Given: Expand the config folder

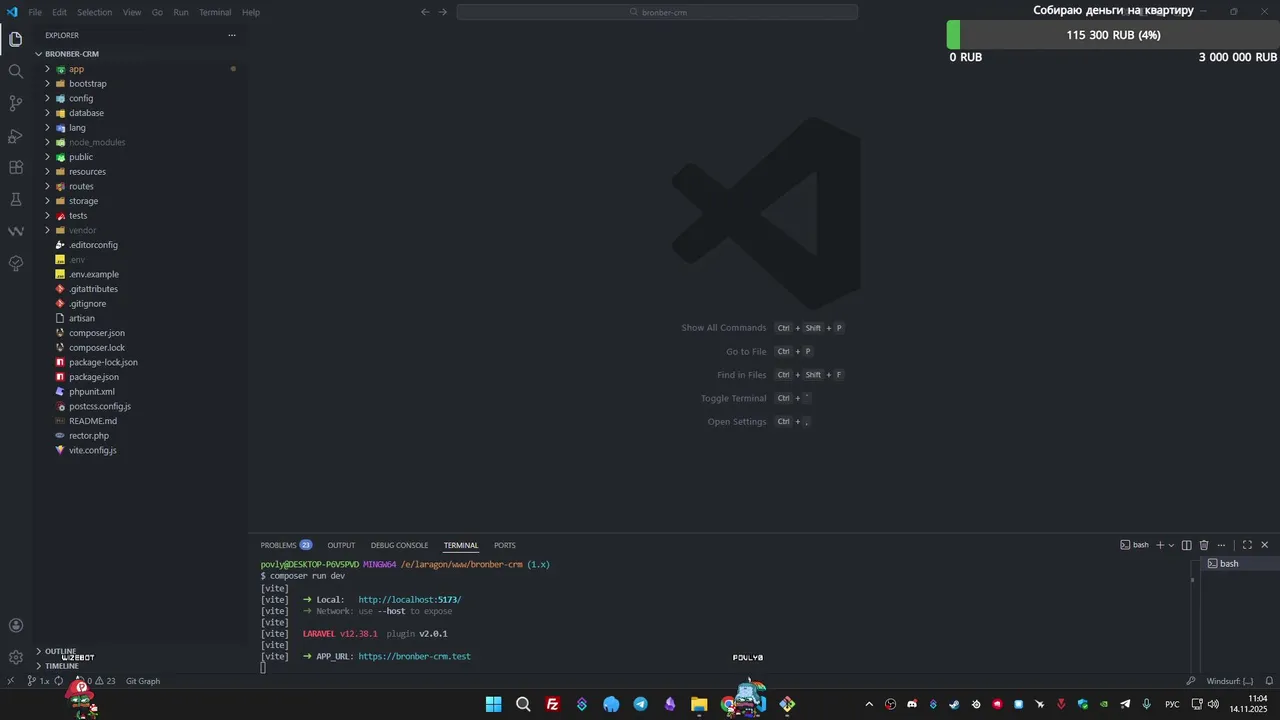Looking at the screenshot, I should click(x=47, y=98).
